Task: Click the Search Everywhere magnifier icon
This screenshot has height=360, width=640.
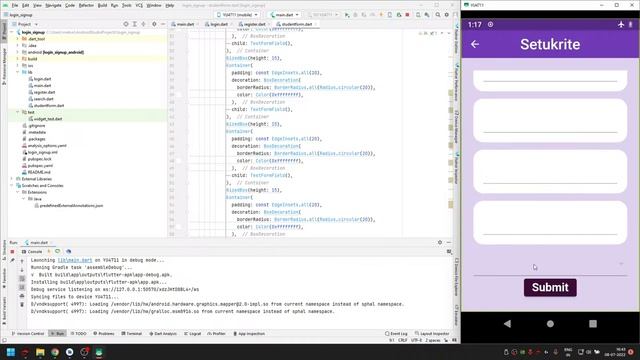Action: pos(438,15)
